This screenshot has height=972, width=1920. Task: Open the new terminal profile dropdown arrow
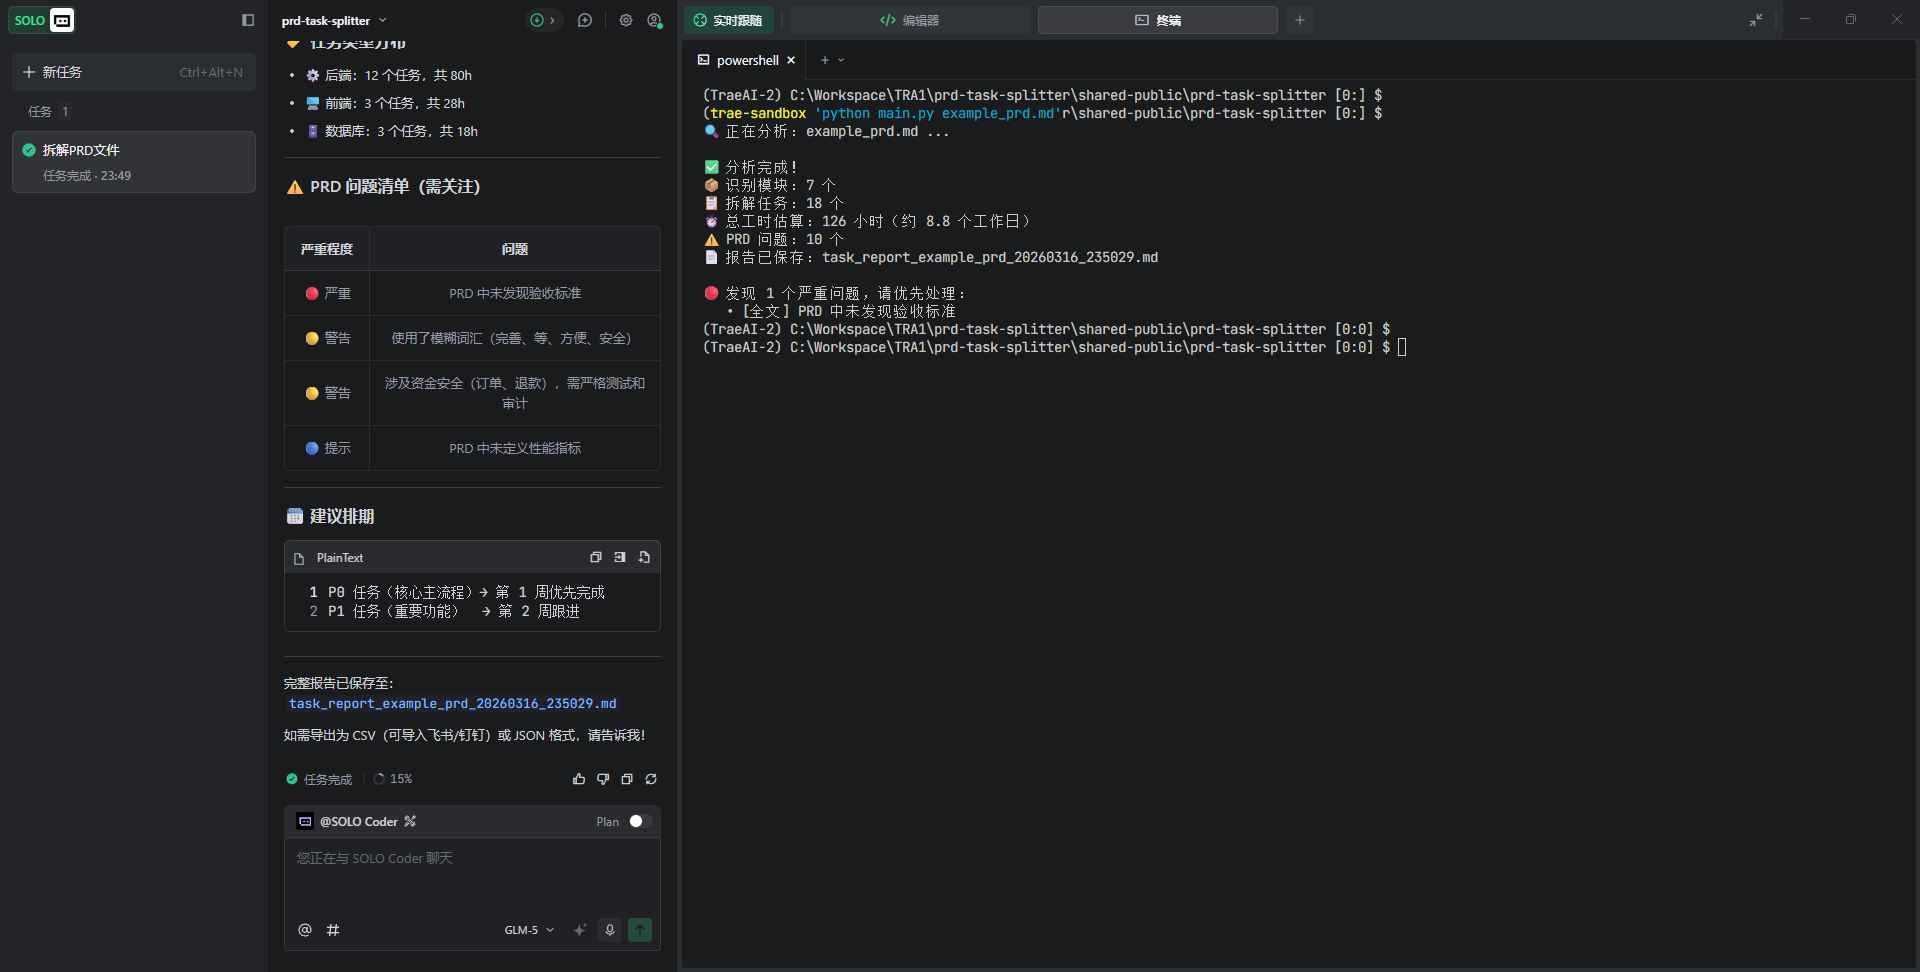[x=841, y=60]
